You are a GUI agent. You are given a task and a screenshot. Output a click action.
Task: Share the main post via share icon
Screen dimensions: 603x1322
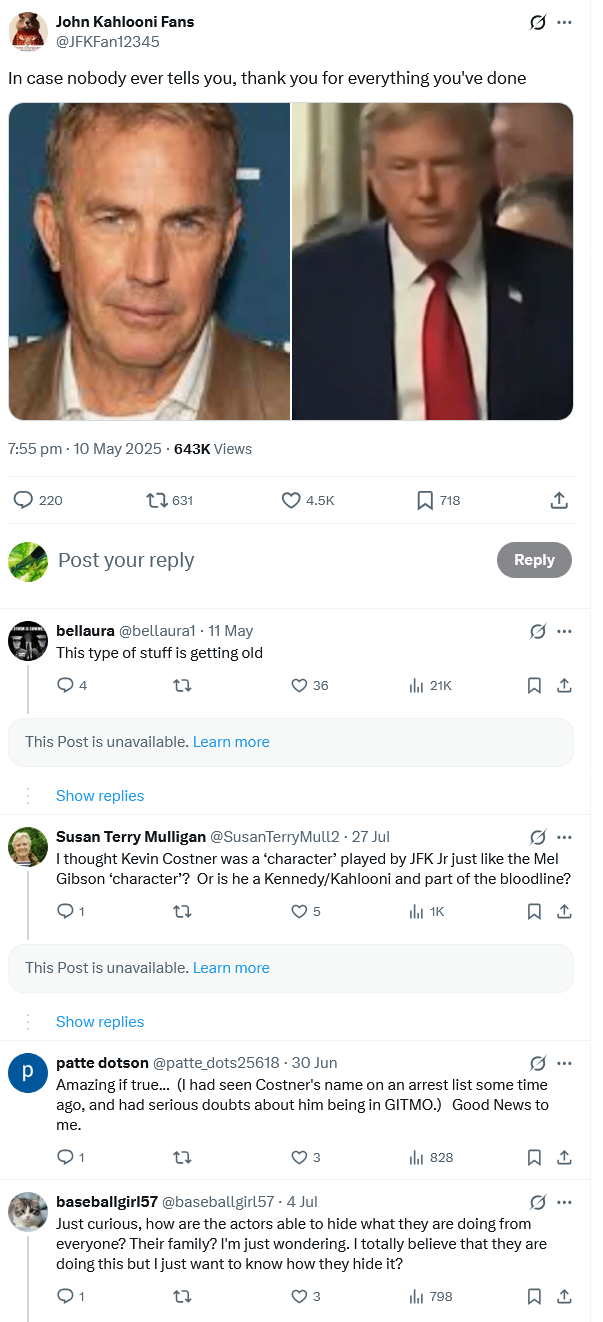560,500
